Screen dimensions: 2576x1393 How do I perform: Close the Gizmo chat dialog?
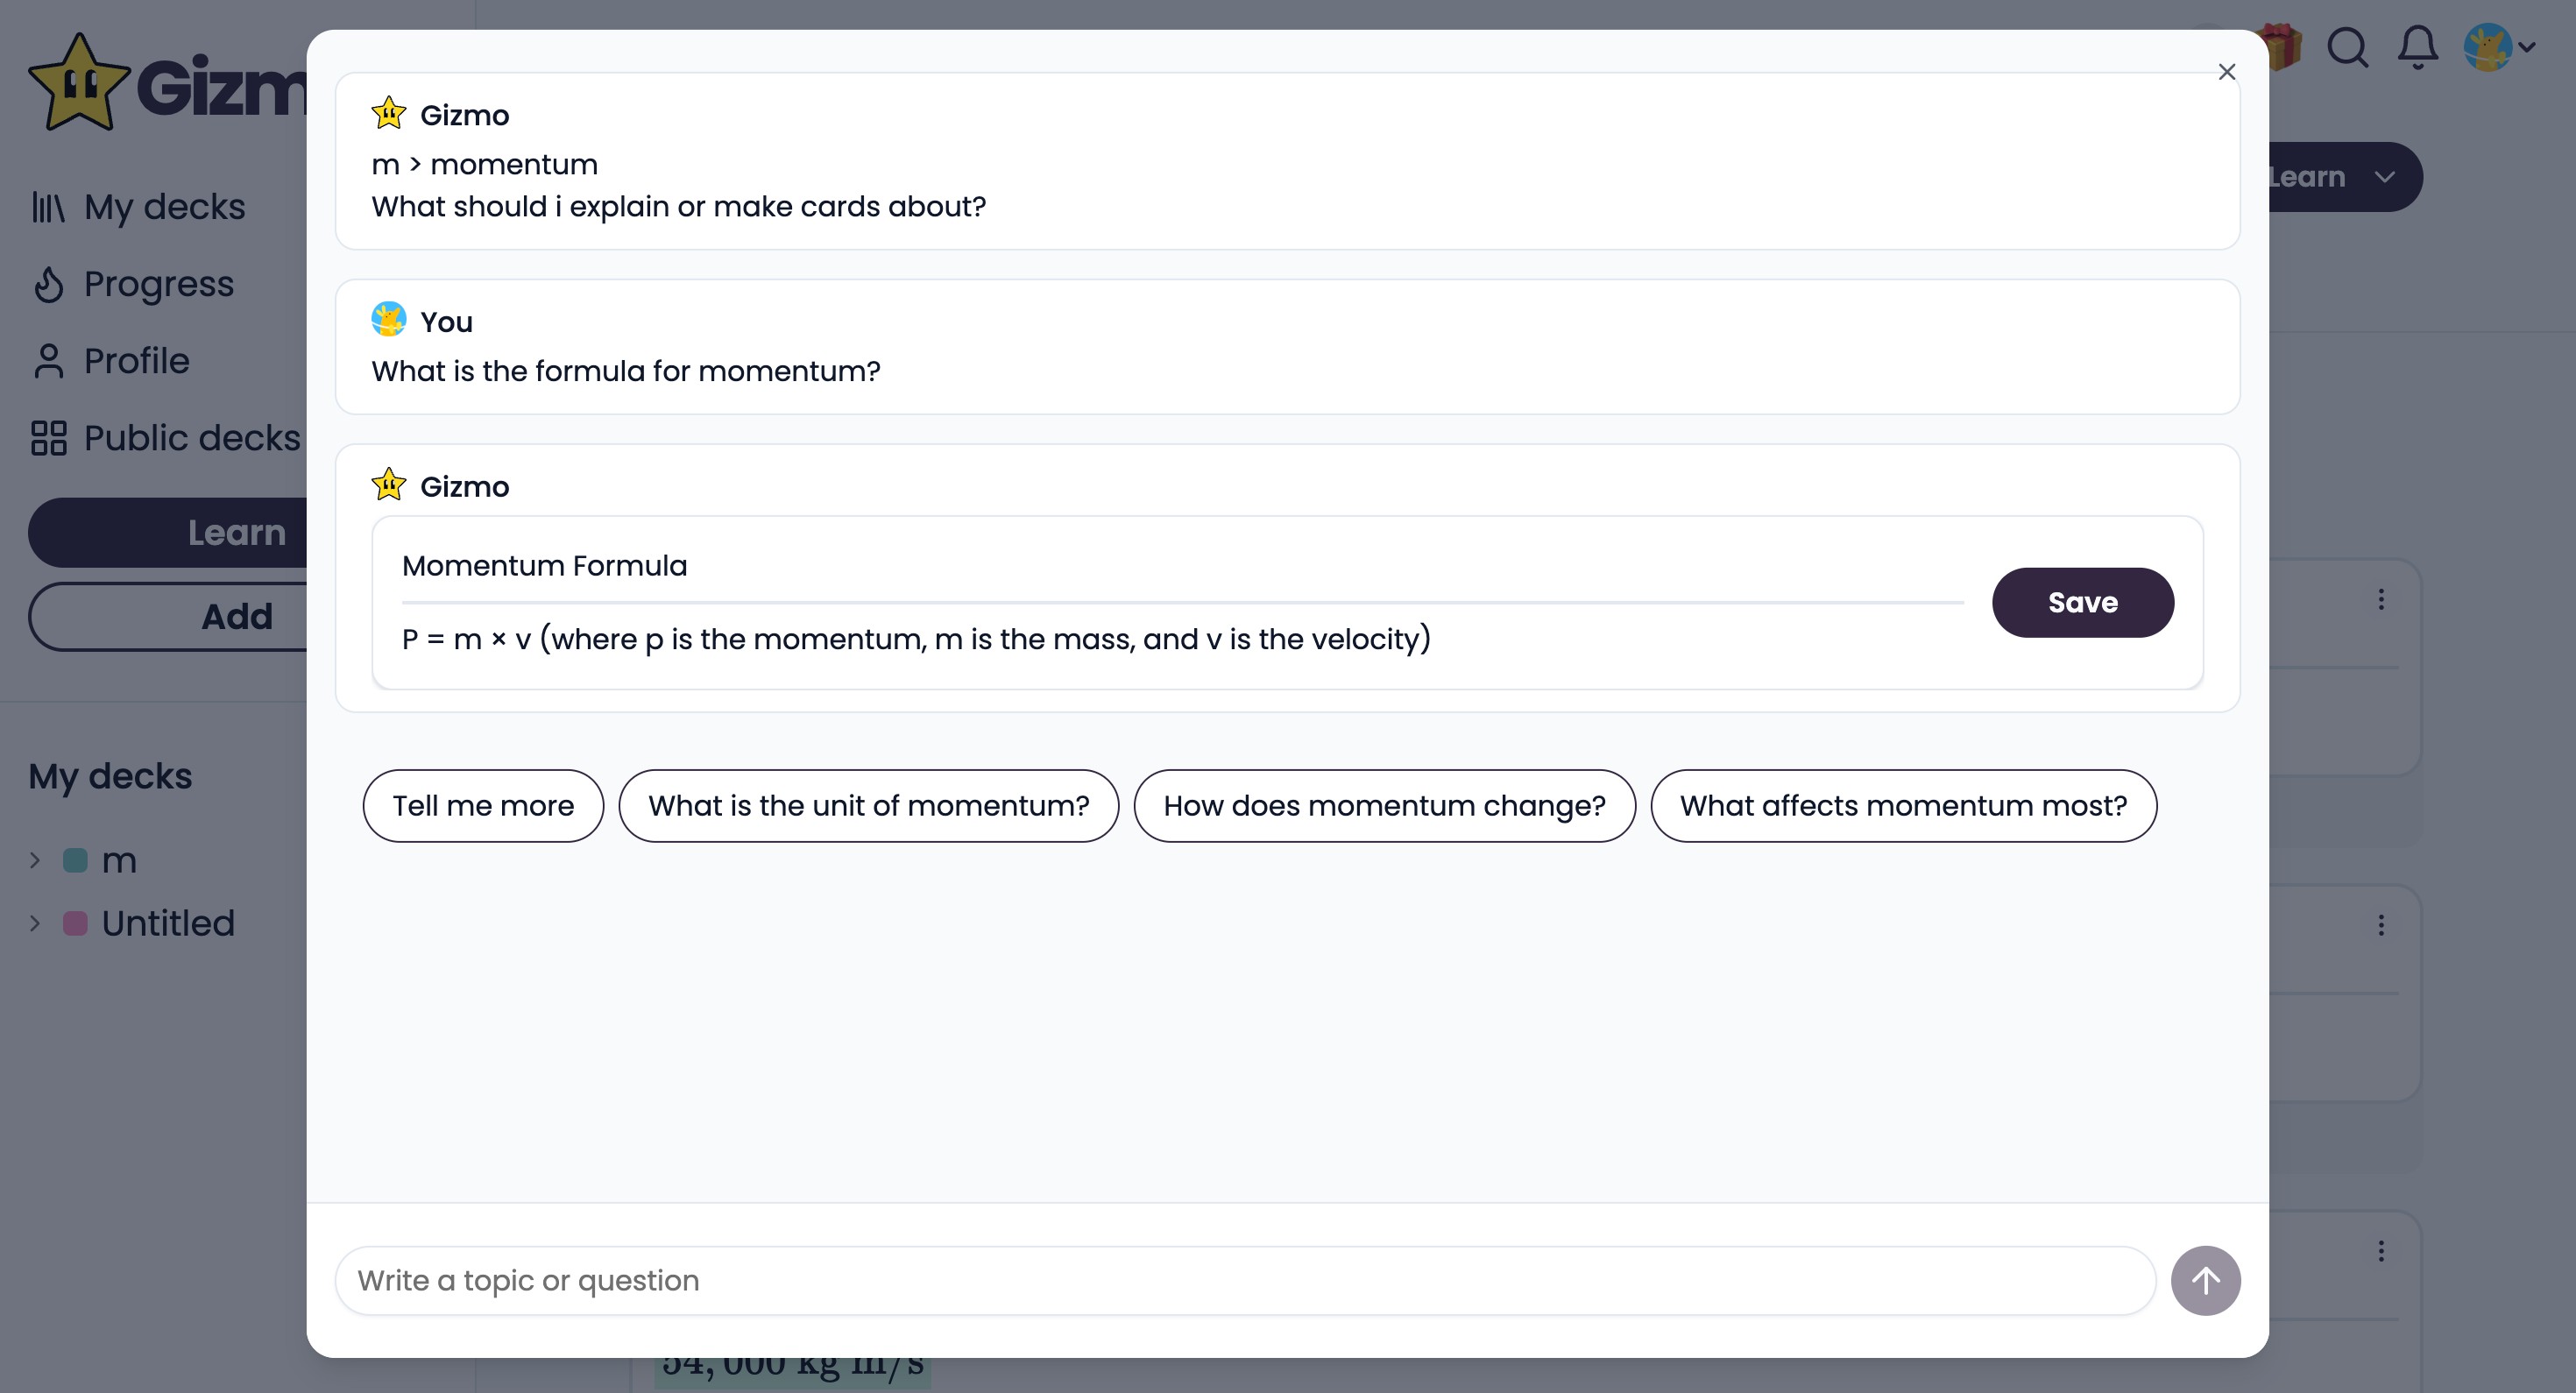point(2226,72)
